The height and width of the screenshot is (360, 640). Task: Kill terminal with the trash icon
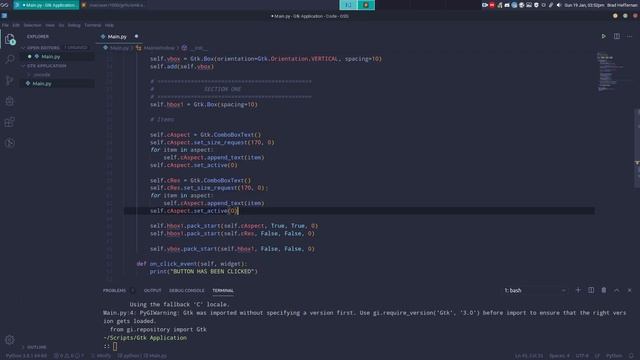click(604, 290)
